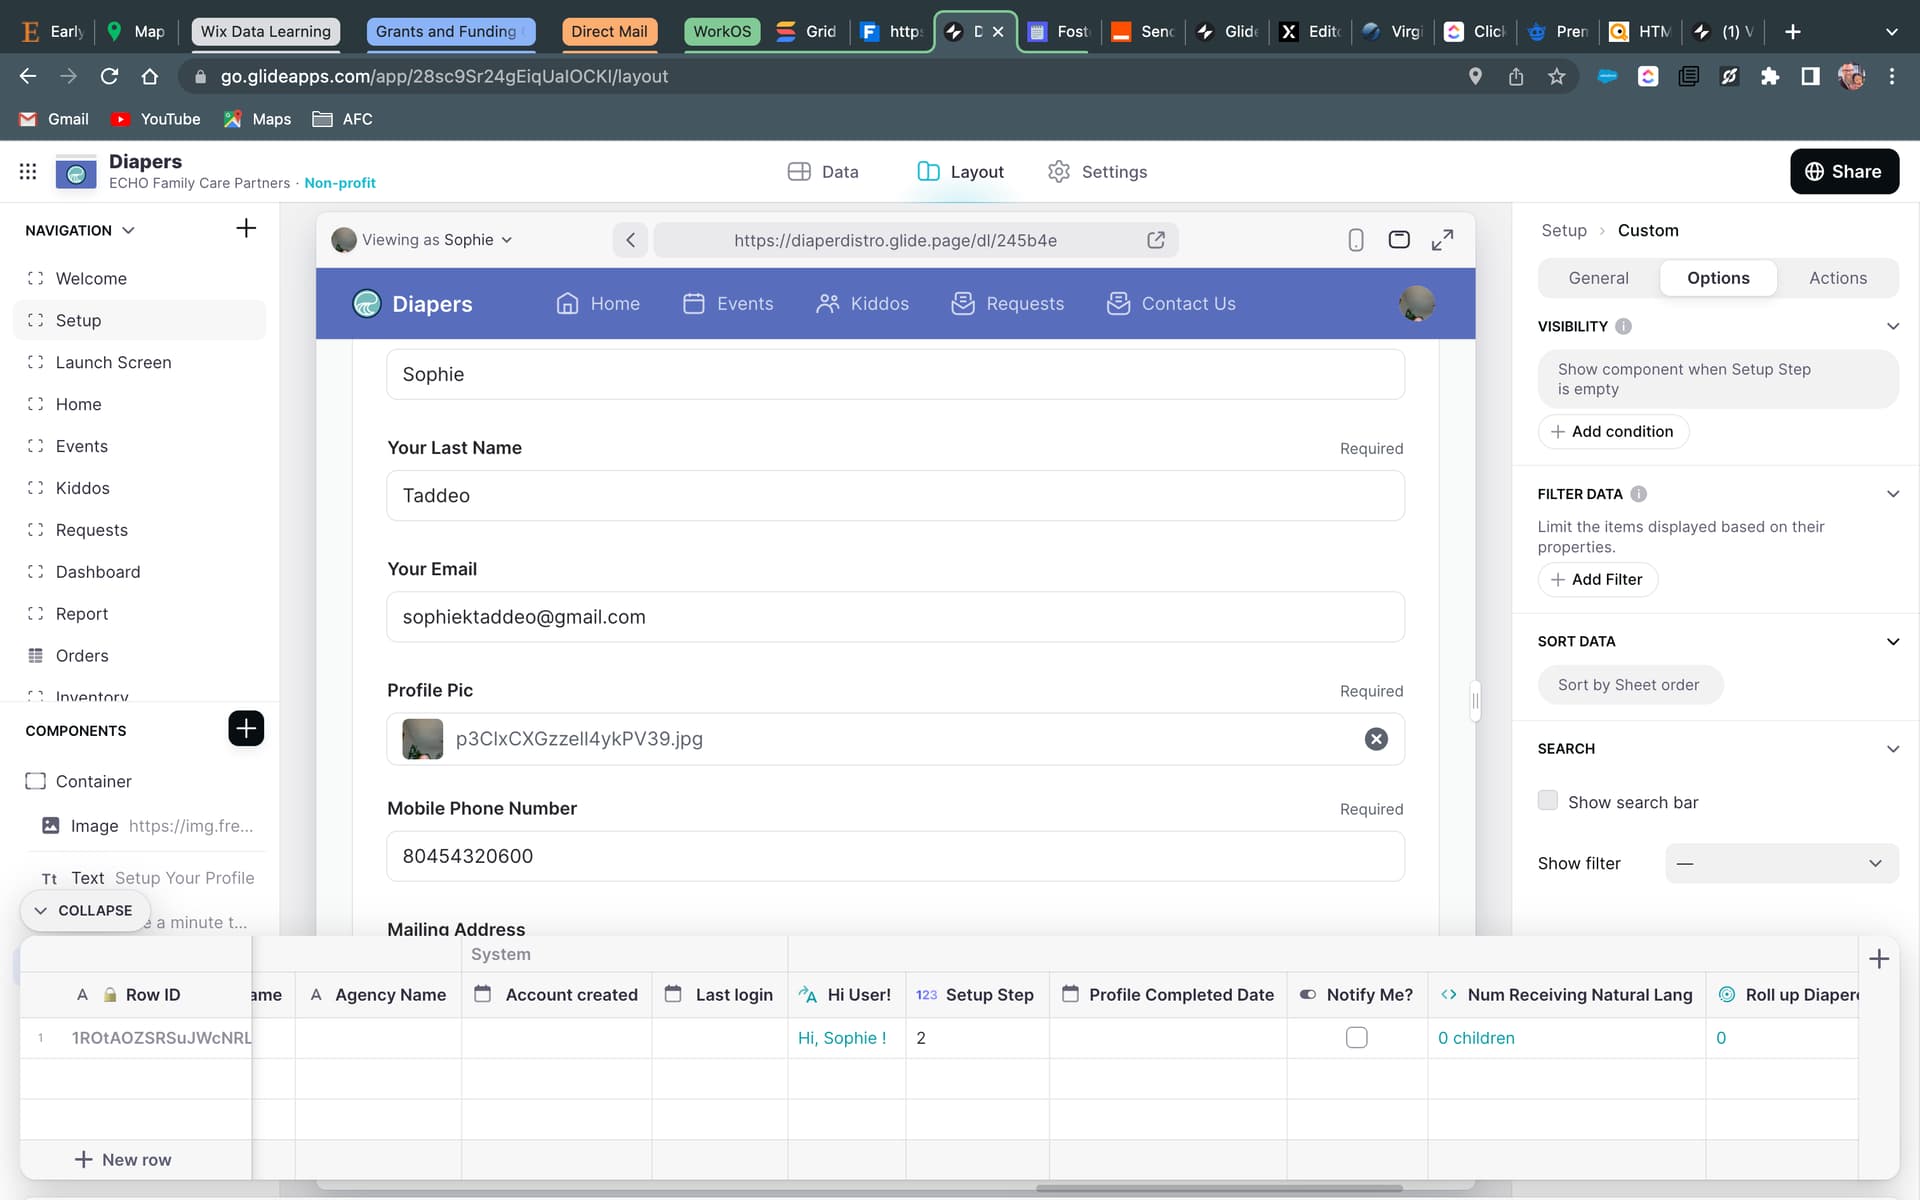Open the app grid menu icon
Viewport: 1920px width, 1200px height.
click(28, 172)
